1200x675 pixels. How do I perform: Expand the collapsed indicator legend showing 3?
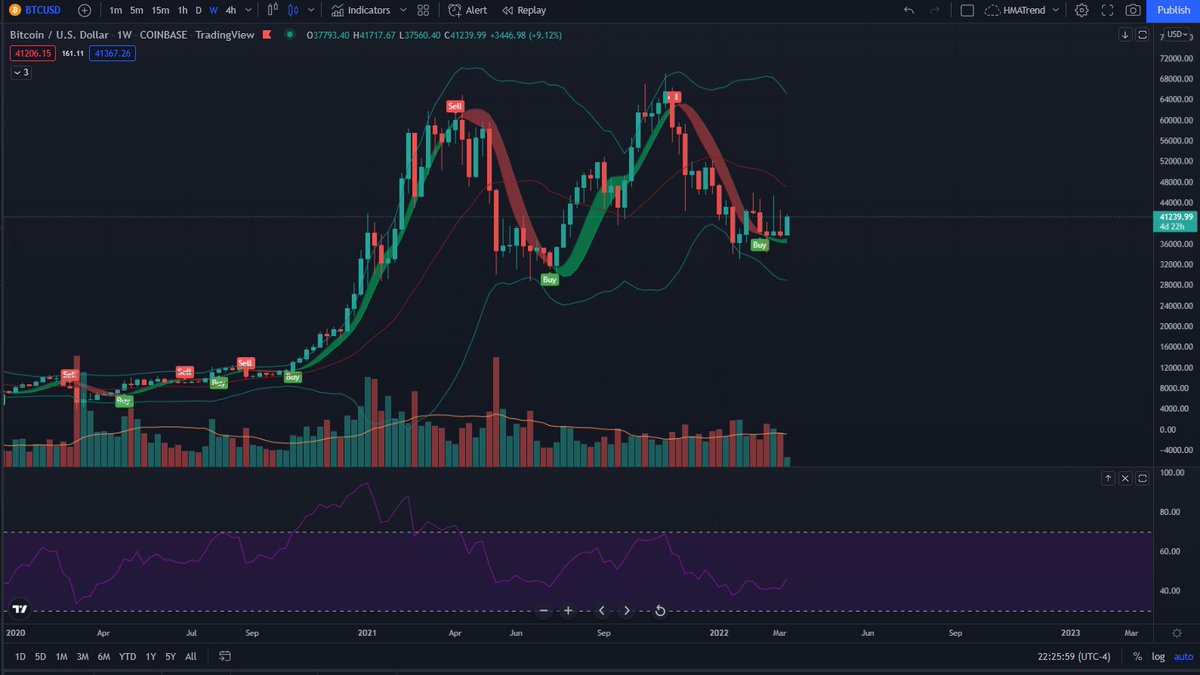[21, 73]
